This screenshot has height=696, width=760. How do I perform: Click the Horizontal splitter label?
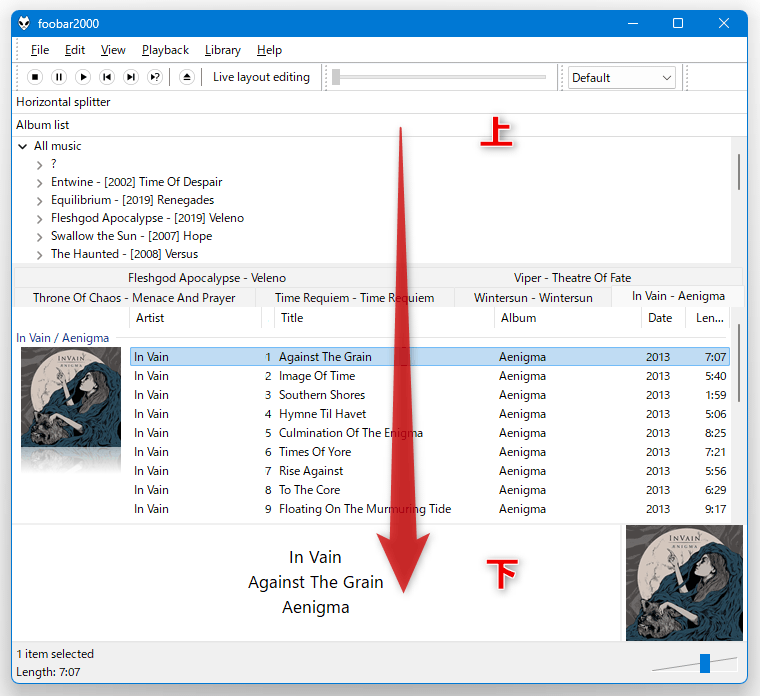click(x=63, y=102)
